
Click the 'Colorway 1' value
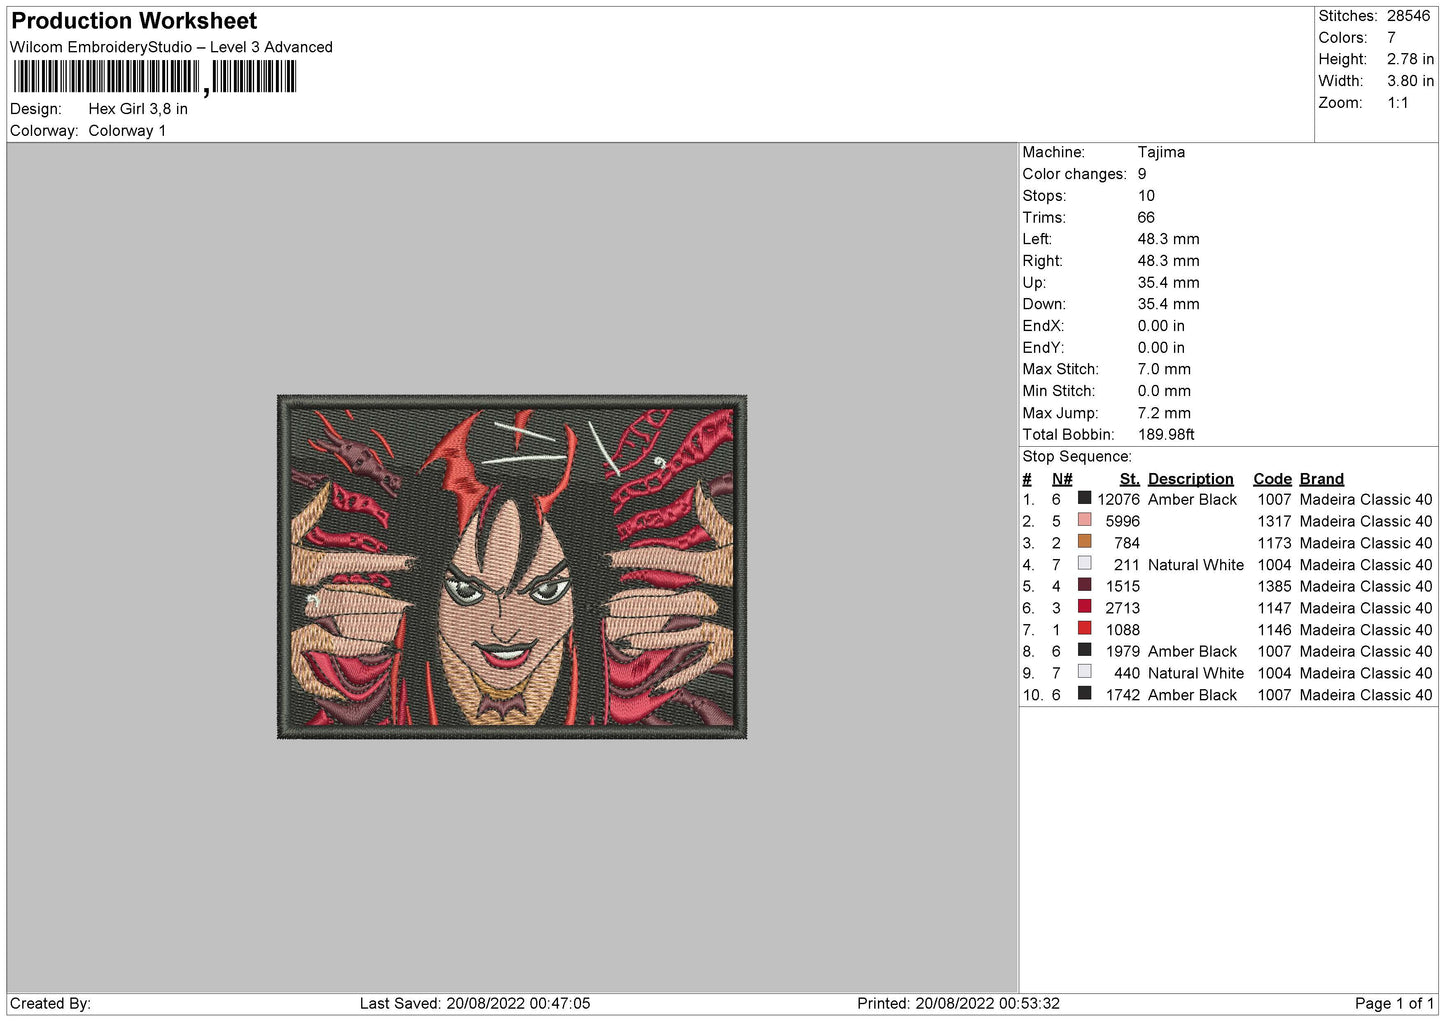[127, 131]
